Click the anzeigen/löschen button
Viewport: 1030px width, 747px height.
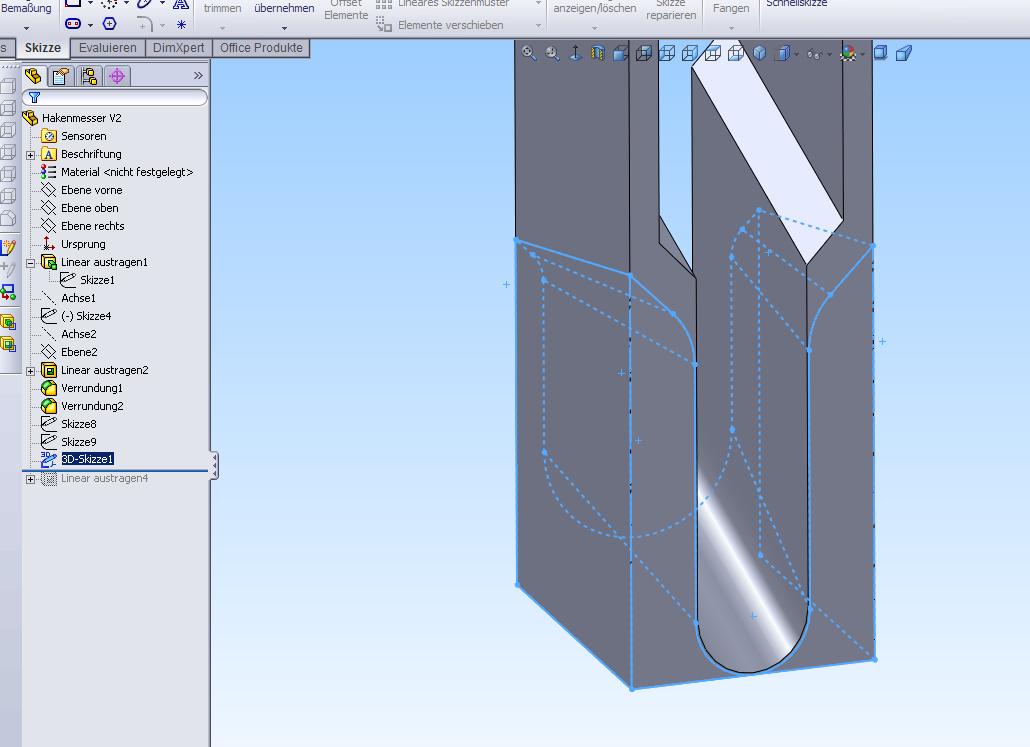(594, 8)
